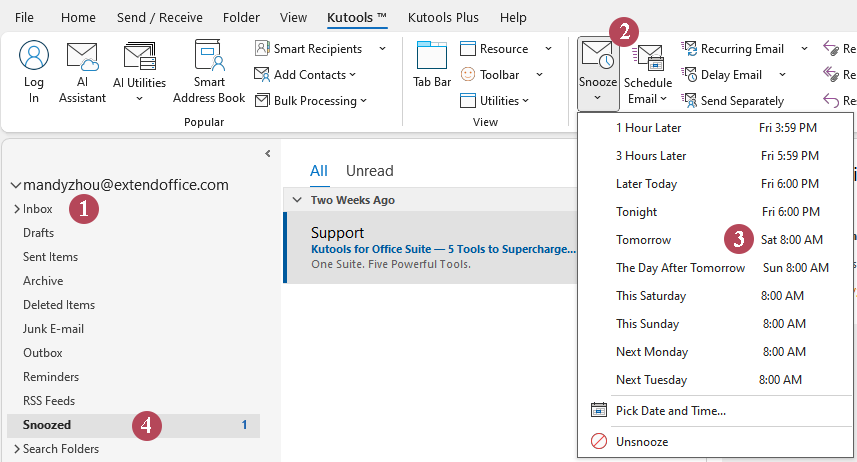Open the Drafts folder
This screenshot has width=857, height=462.
point(38,233)
